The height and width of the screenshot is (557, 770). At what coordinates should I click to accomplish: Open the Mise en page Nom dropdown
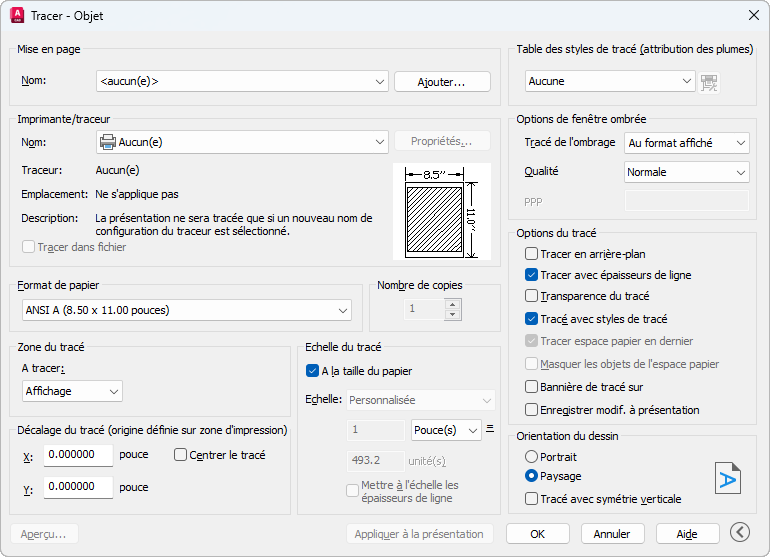(242, 81)
